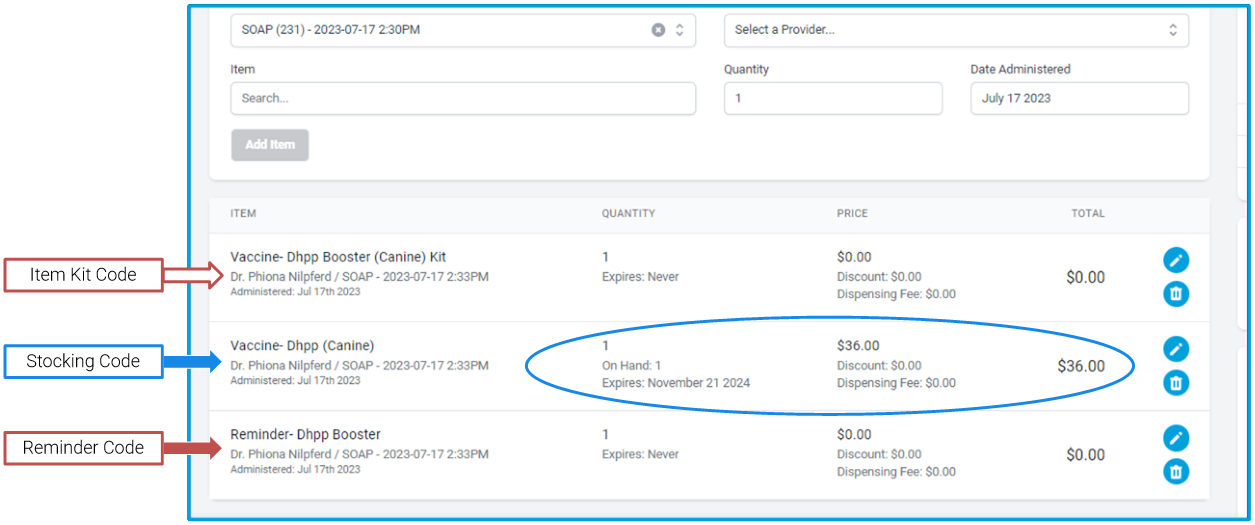Edit the Vaccine- Dhpp Booster (Canine) Kit item
The width and height of the screenshot is (1255, 525).
click(1176, 260)
